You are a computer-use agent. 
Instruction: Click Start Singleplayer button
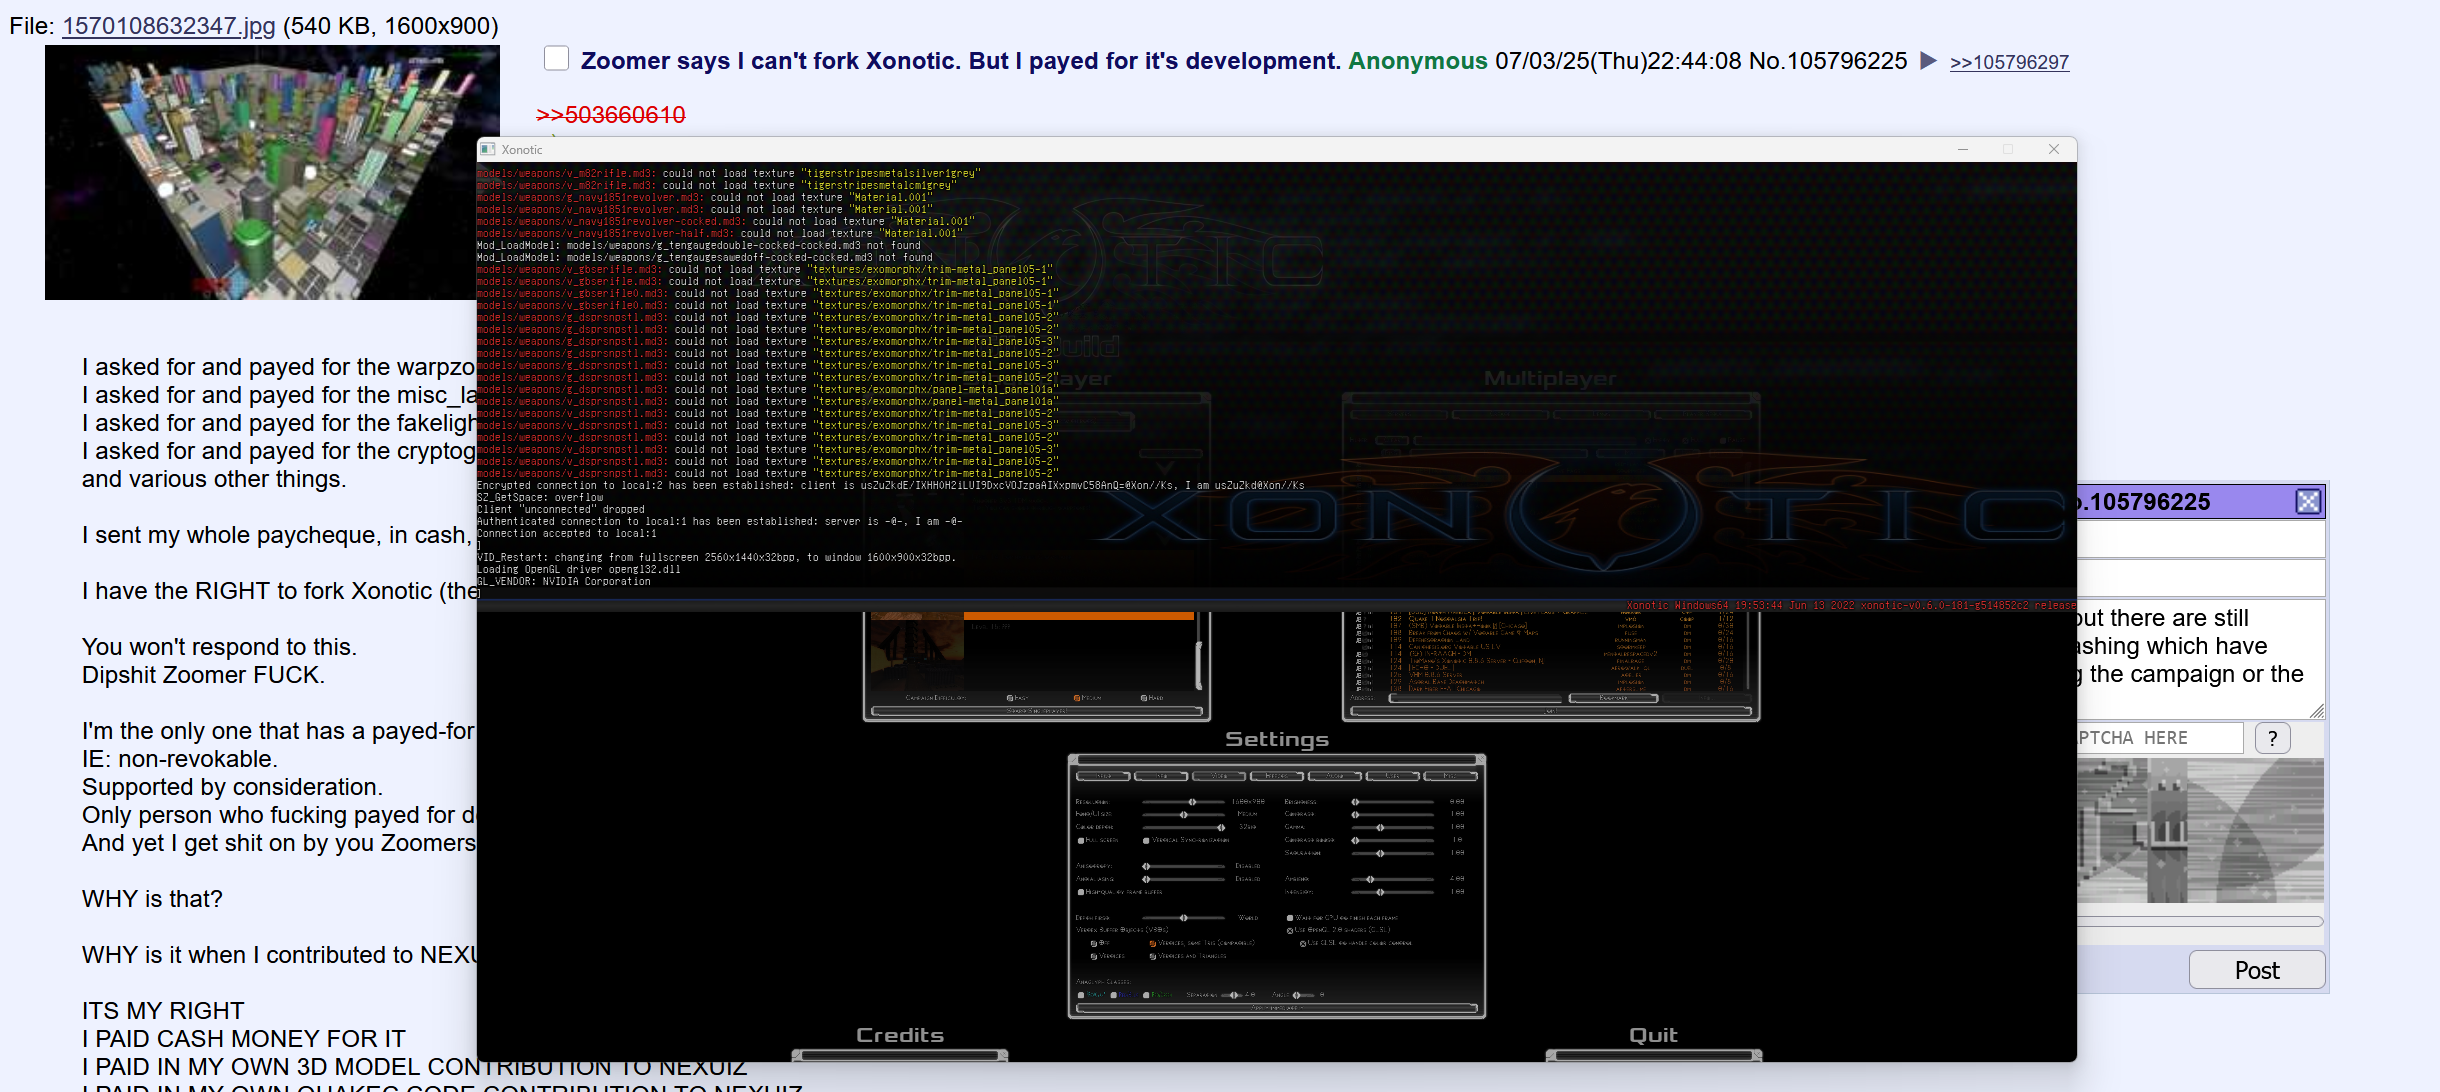click(x=1037, y=711)
